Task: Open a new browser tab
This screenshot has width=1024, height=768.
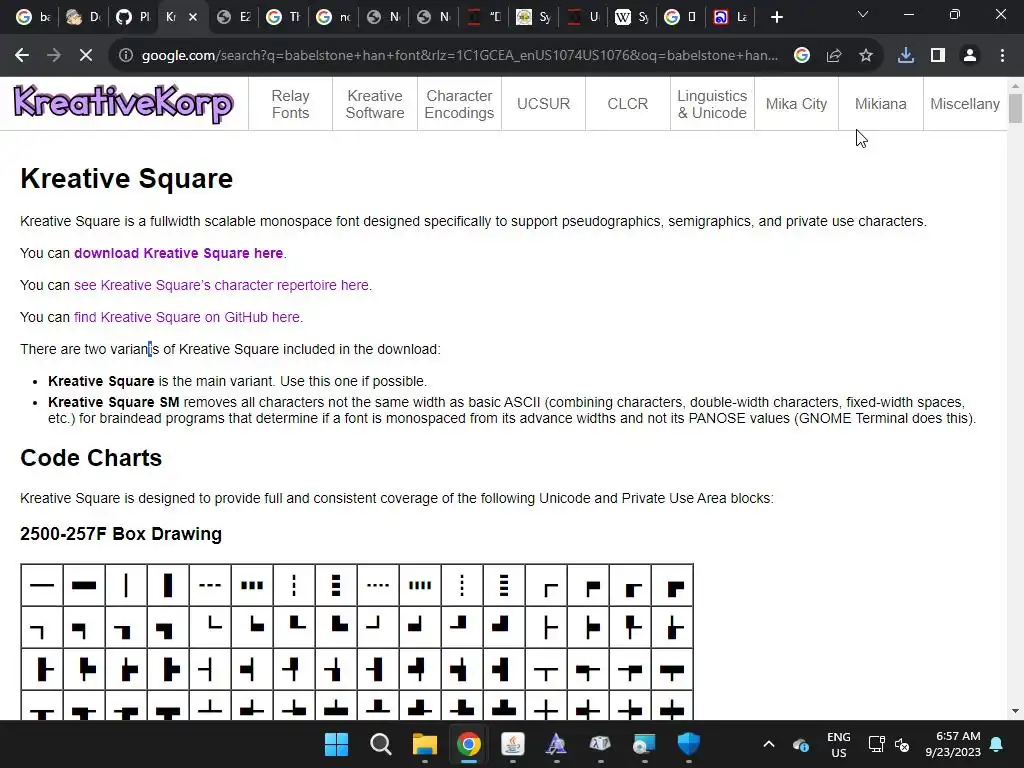Action: 776,17
